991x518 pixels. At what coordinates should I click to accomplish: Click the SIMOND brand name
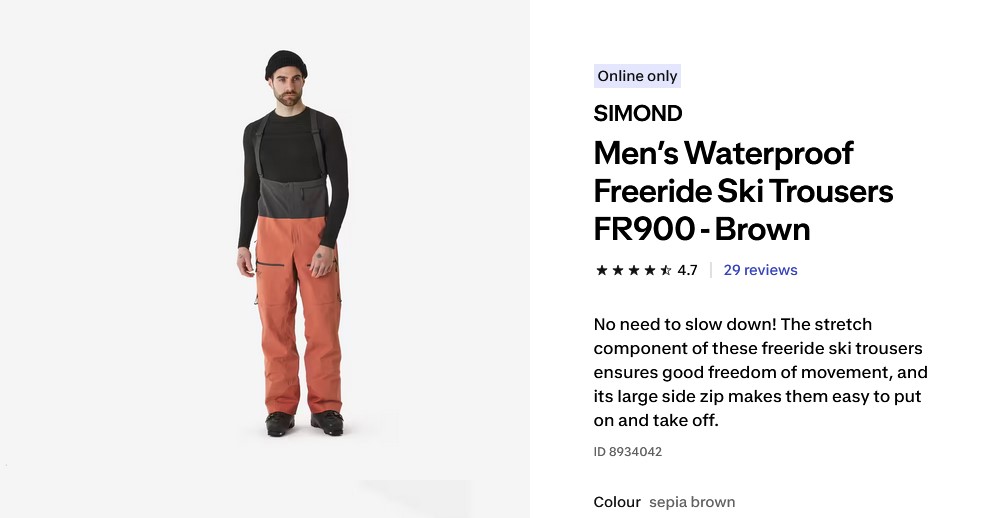(x=638, y=114)
